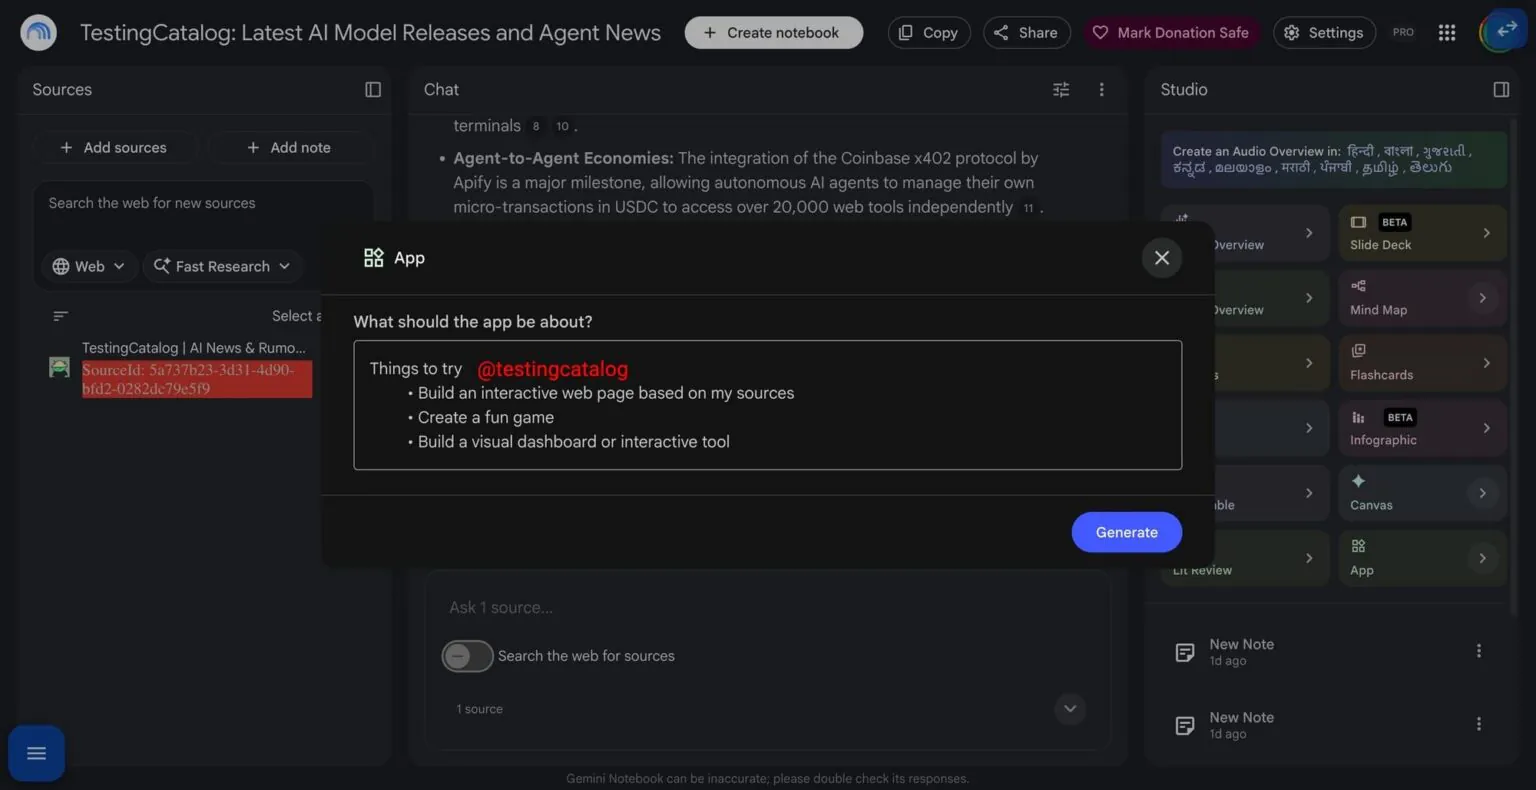Click the TestingCatalog | AI News & Rumo... source title
This screenshot has height=790, width=1536.
[x=194, y=348]
